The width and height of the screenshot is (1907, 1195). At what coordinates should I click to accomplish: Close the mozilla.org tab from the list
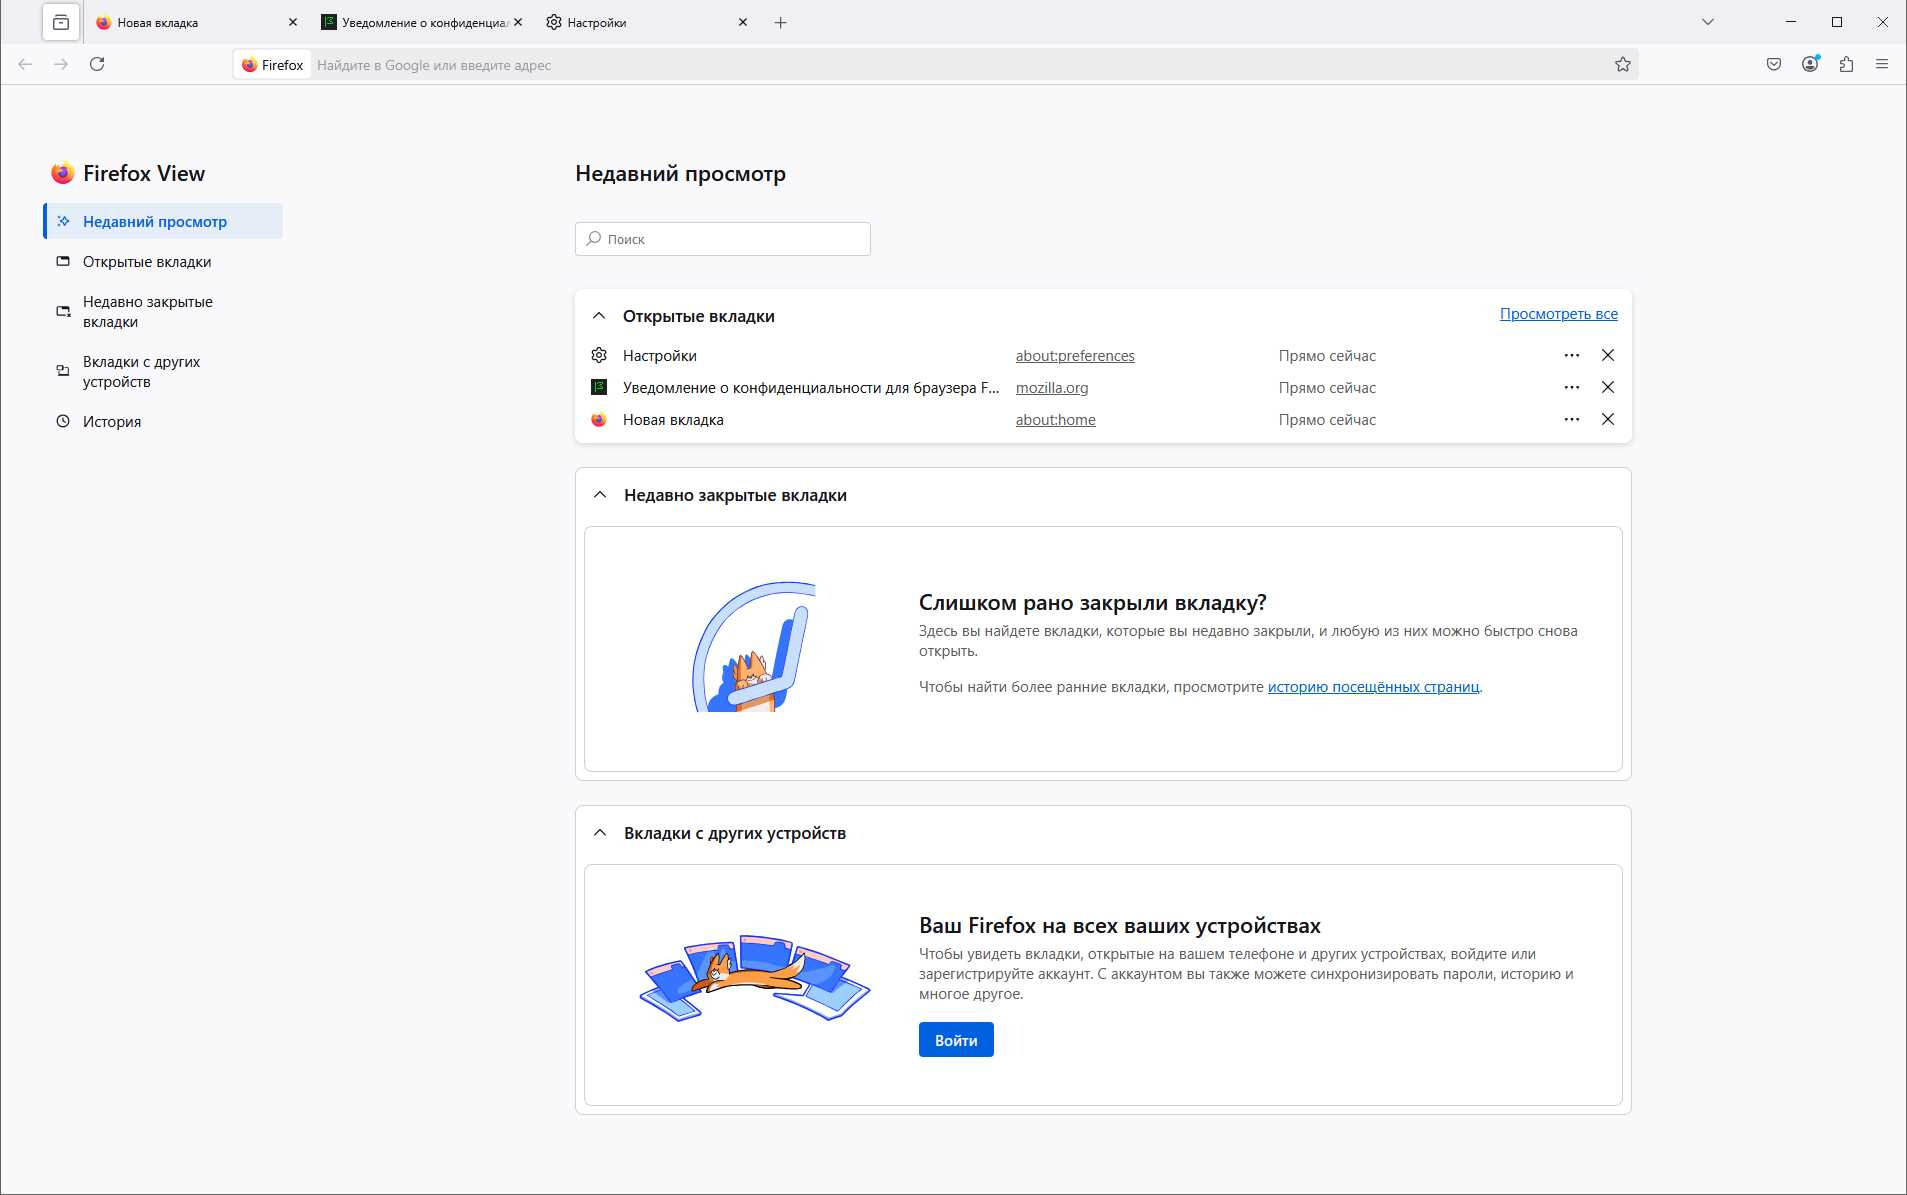point(1608,387)
